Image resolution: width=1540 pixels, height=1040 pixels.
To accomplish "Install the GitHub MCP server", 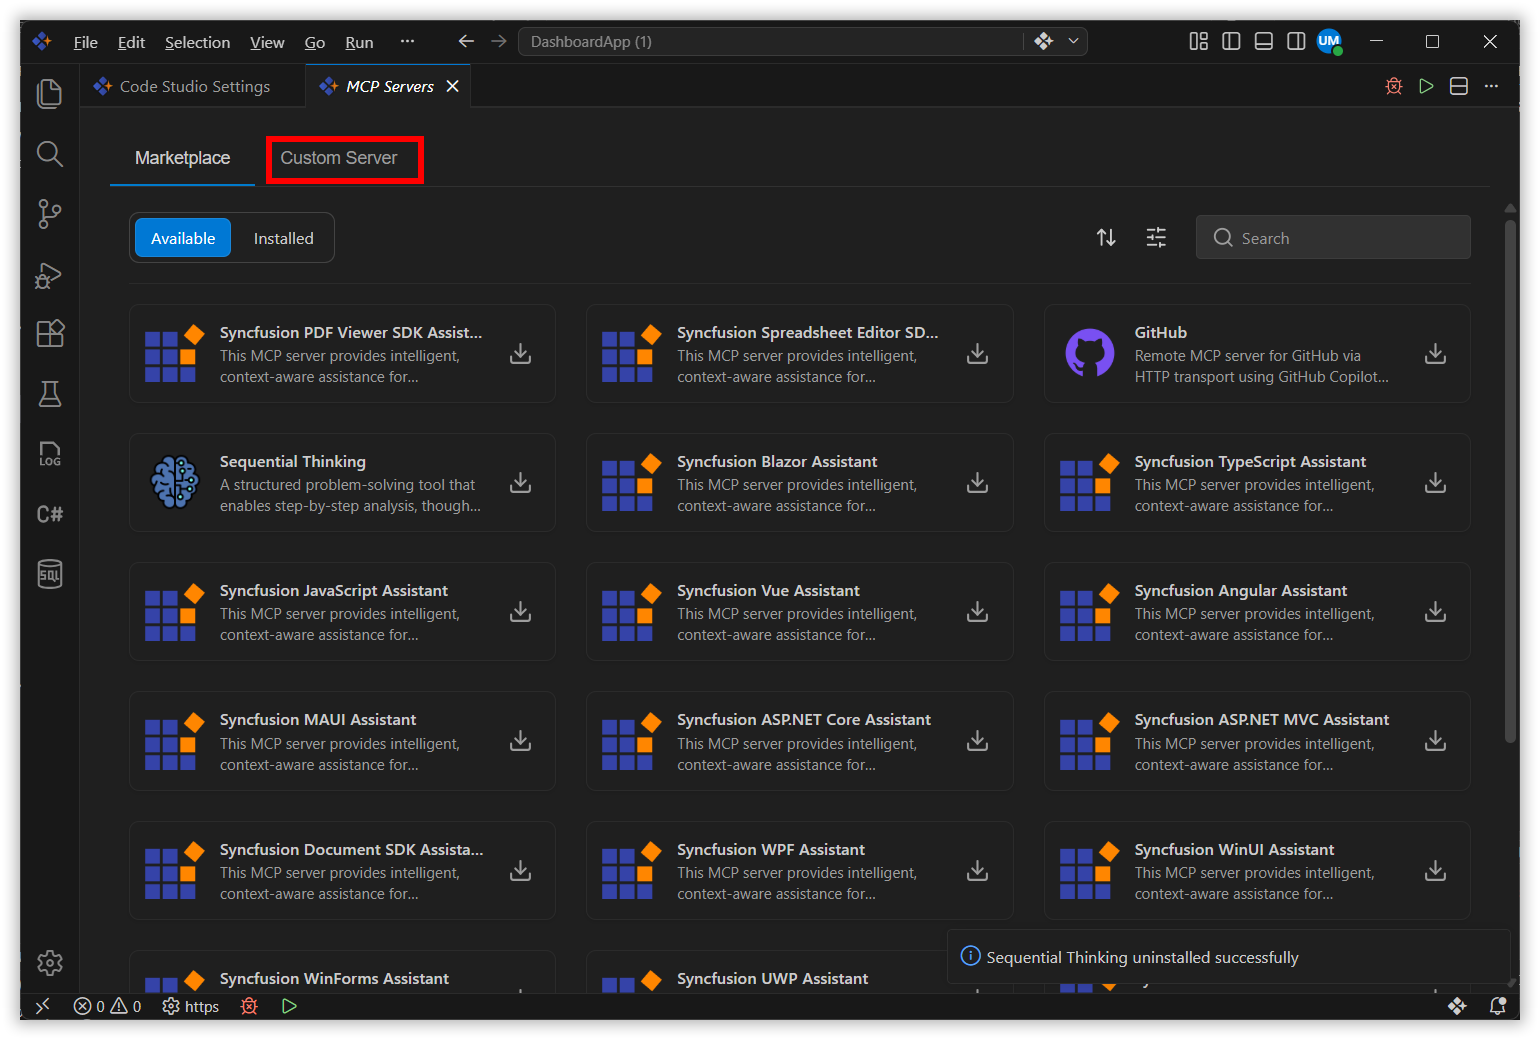I will [x=1435, y=354].
